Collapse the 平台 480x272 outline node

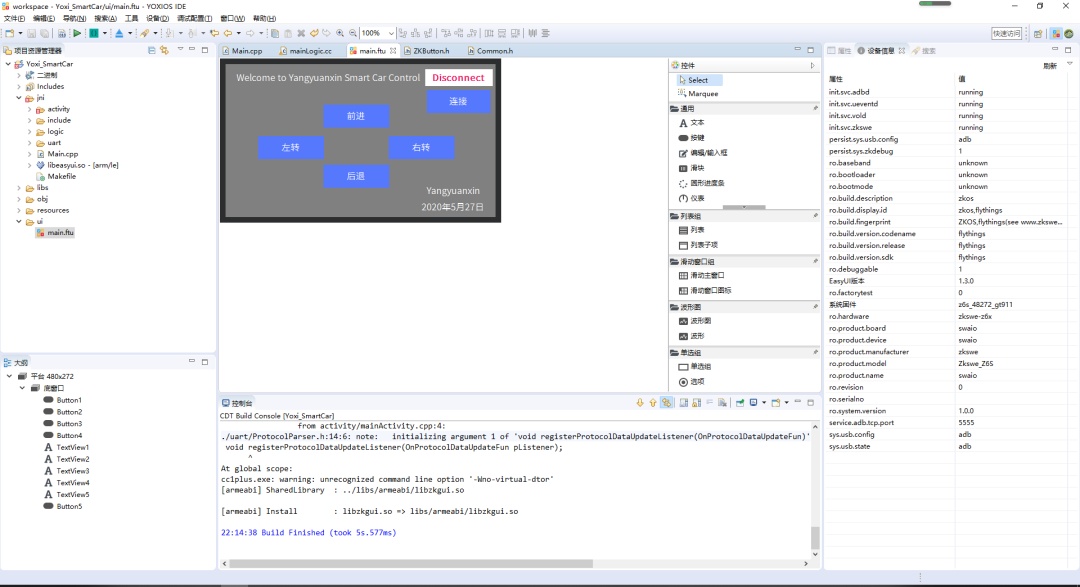10,376
